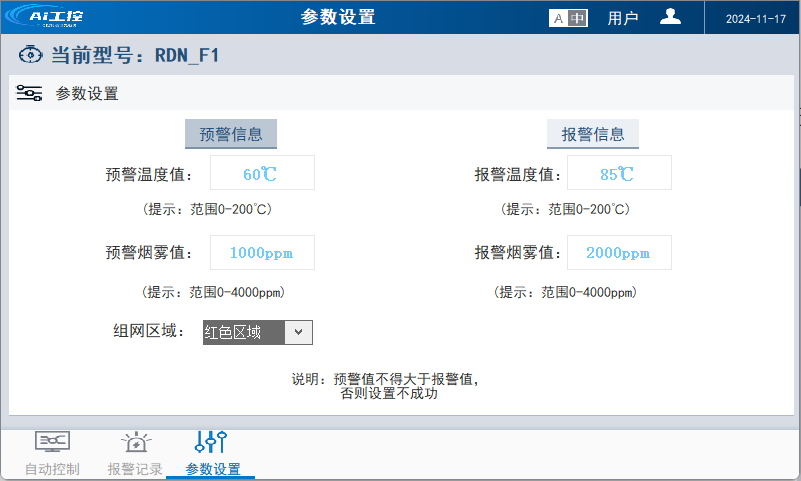The height and width of the screenshot is (481, 801).
Task: Click the 预警信息 button
Action: coord(231,134)
